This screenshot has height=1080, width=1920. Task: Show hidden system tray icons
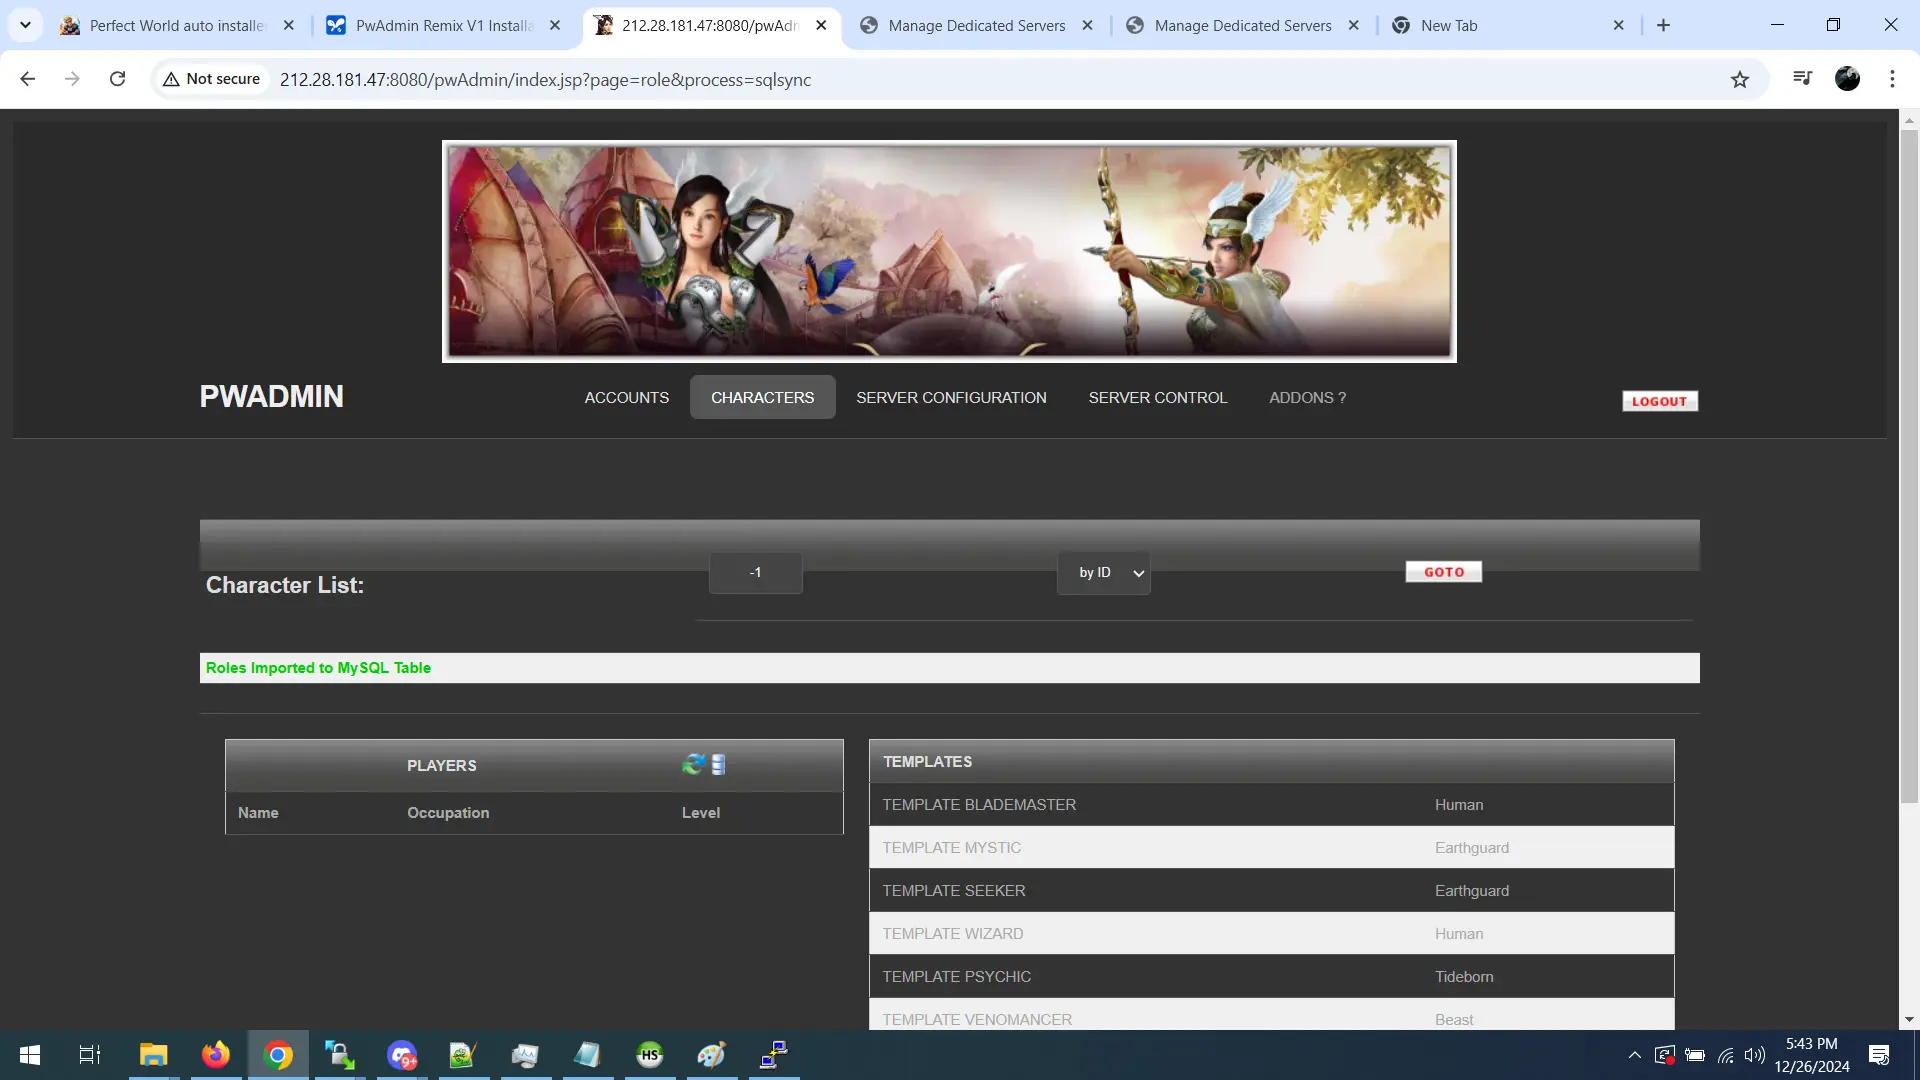click(x=1634, y=1055)
